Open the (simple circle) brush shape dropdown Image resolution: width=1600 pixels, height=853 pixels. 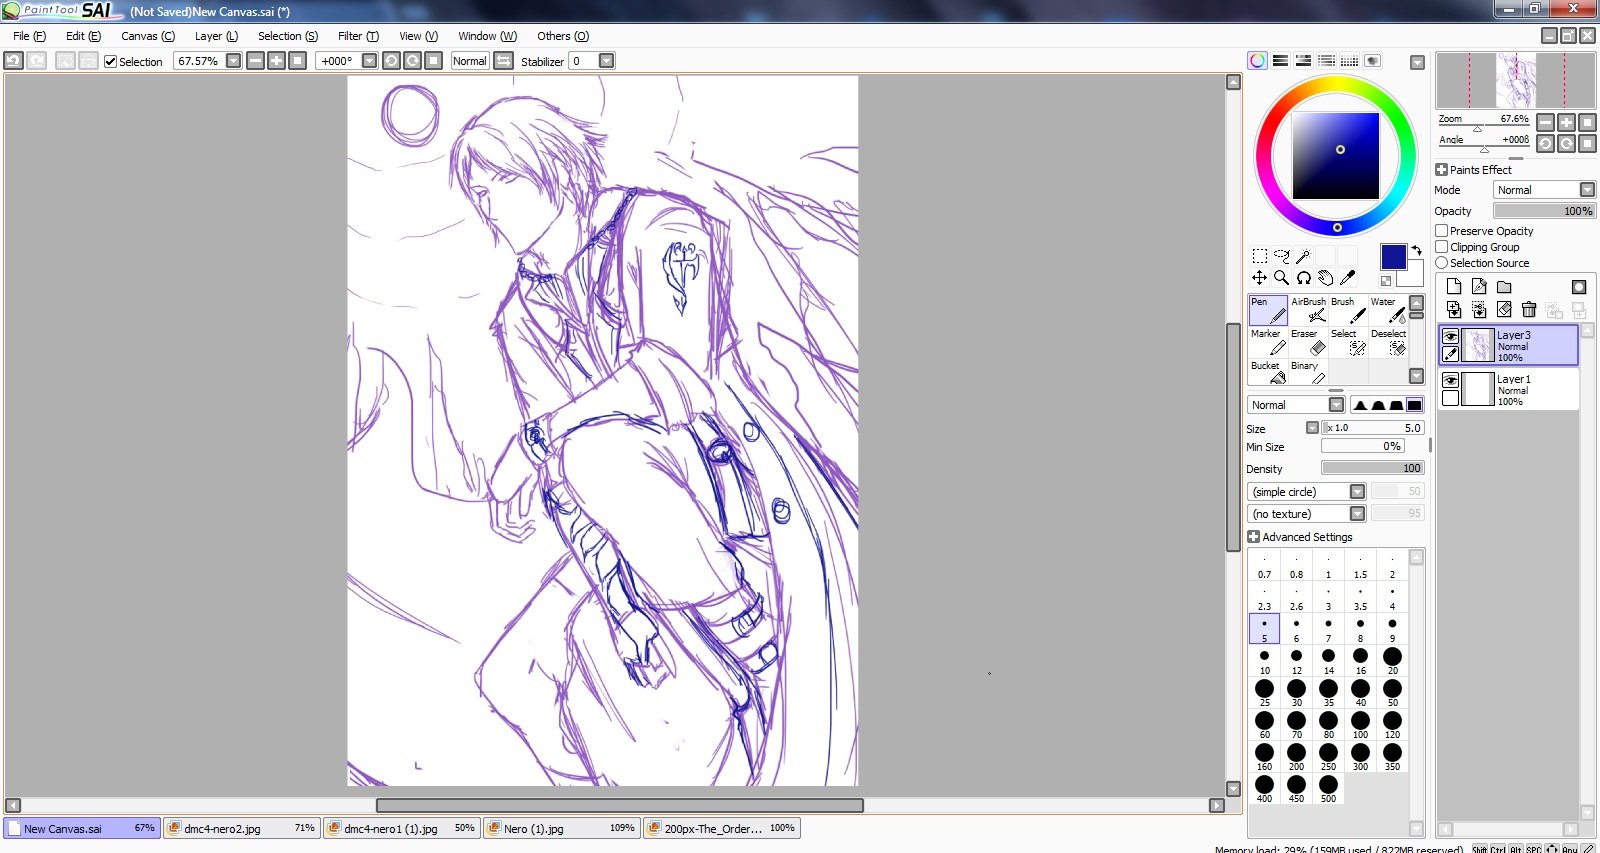1357,492
